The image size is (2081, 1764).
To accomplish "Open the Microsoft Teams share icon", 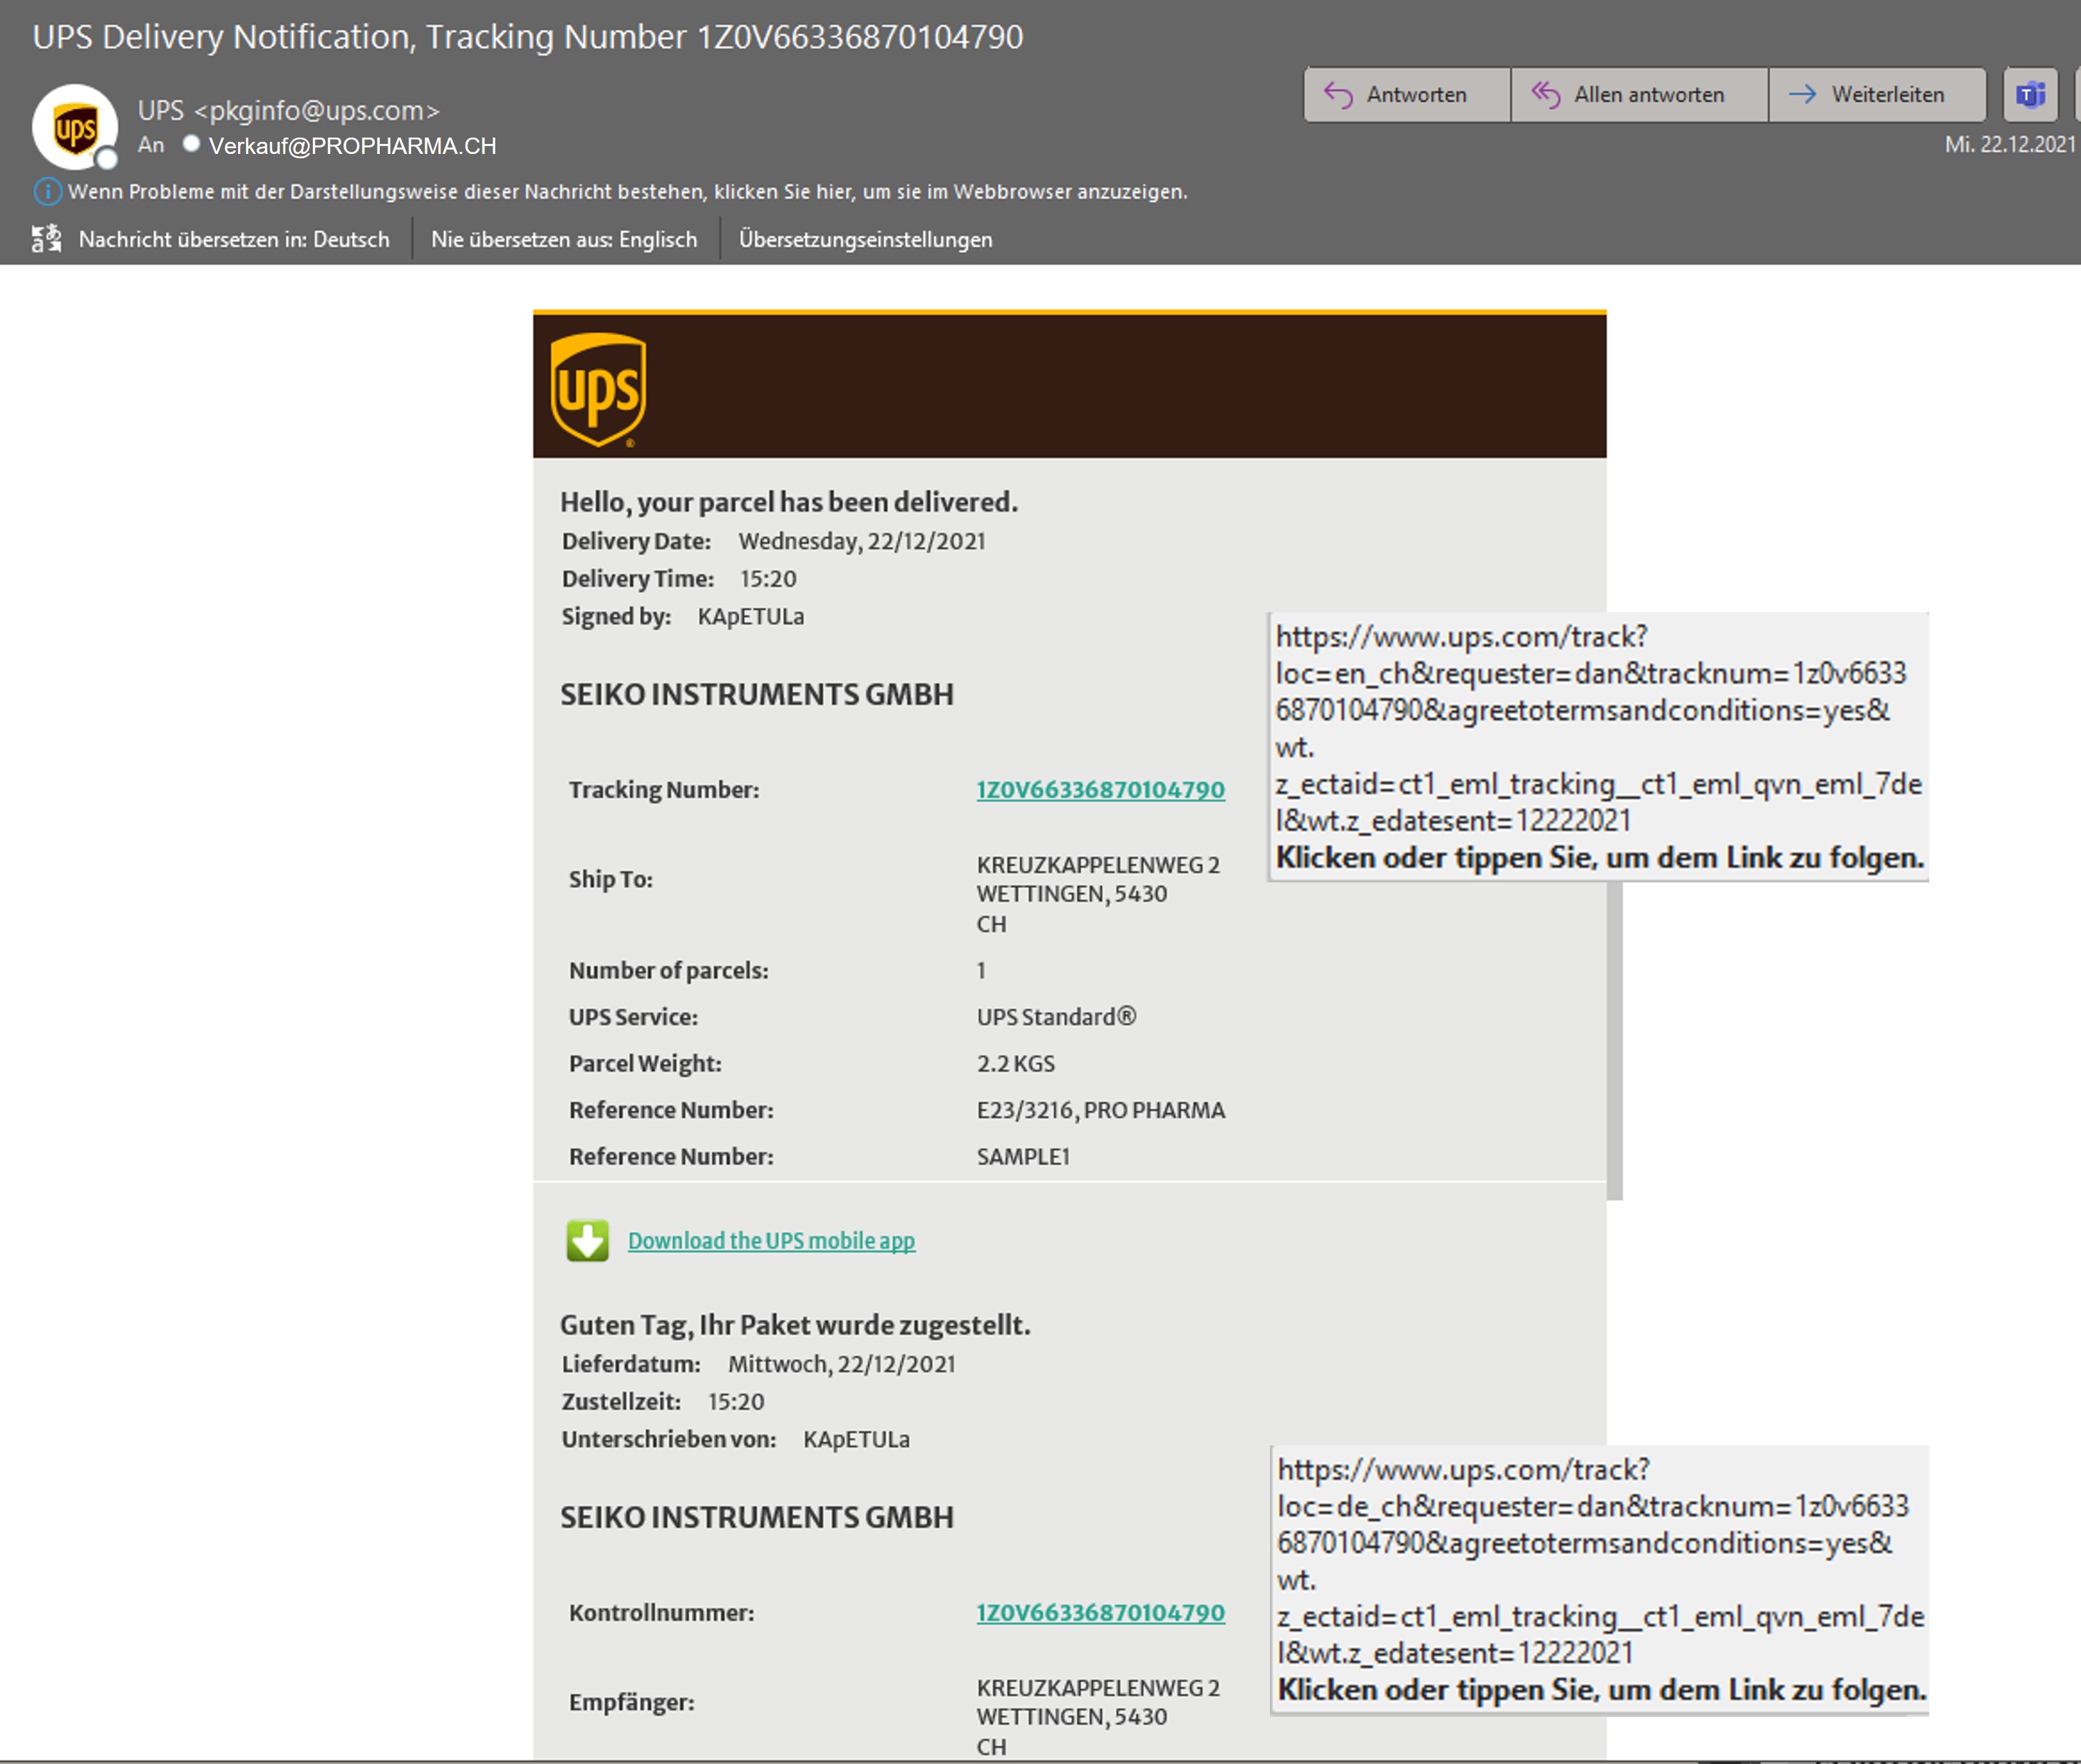I will pyautogui.click(x=2030, y=95).
